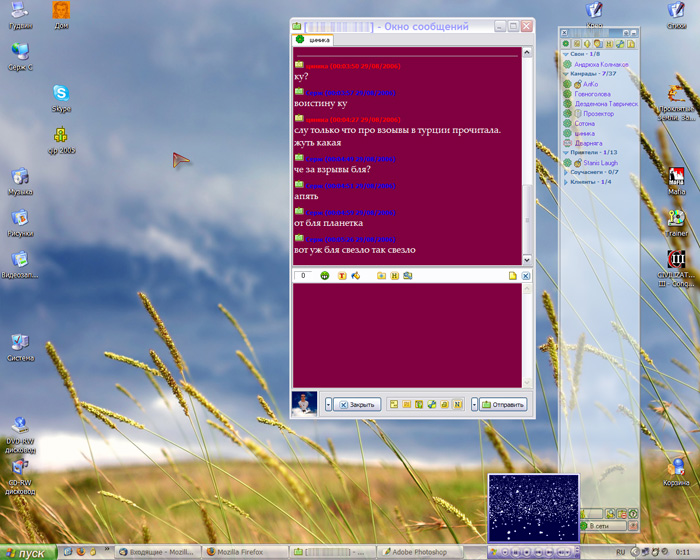This screenshot has height=560, width=700.
Task: Click the blue X clear icon in chat toolbar
Action: click(526, 275)
